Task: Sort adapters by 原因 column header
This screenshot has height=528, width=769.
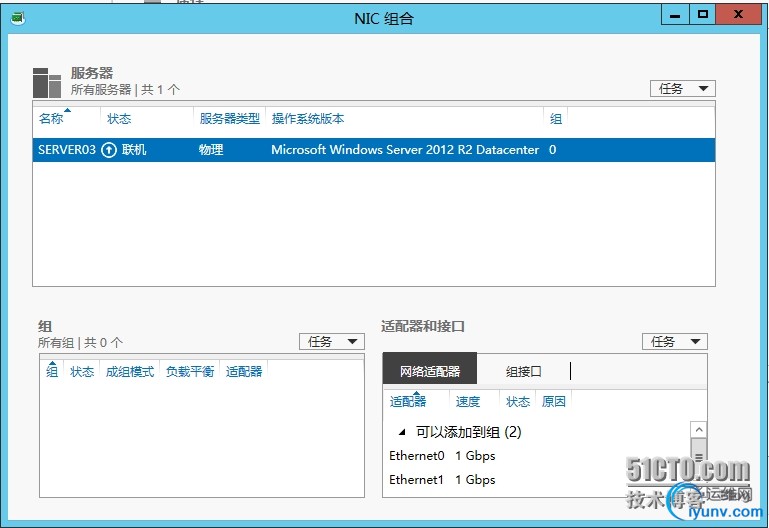Action: (x=554, y=402)
